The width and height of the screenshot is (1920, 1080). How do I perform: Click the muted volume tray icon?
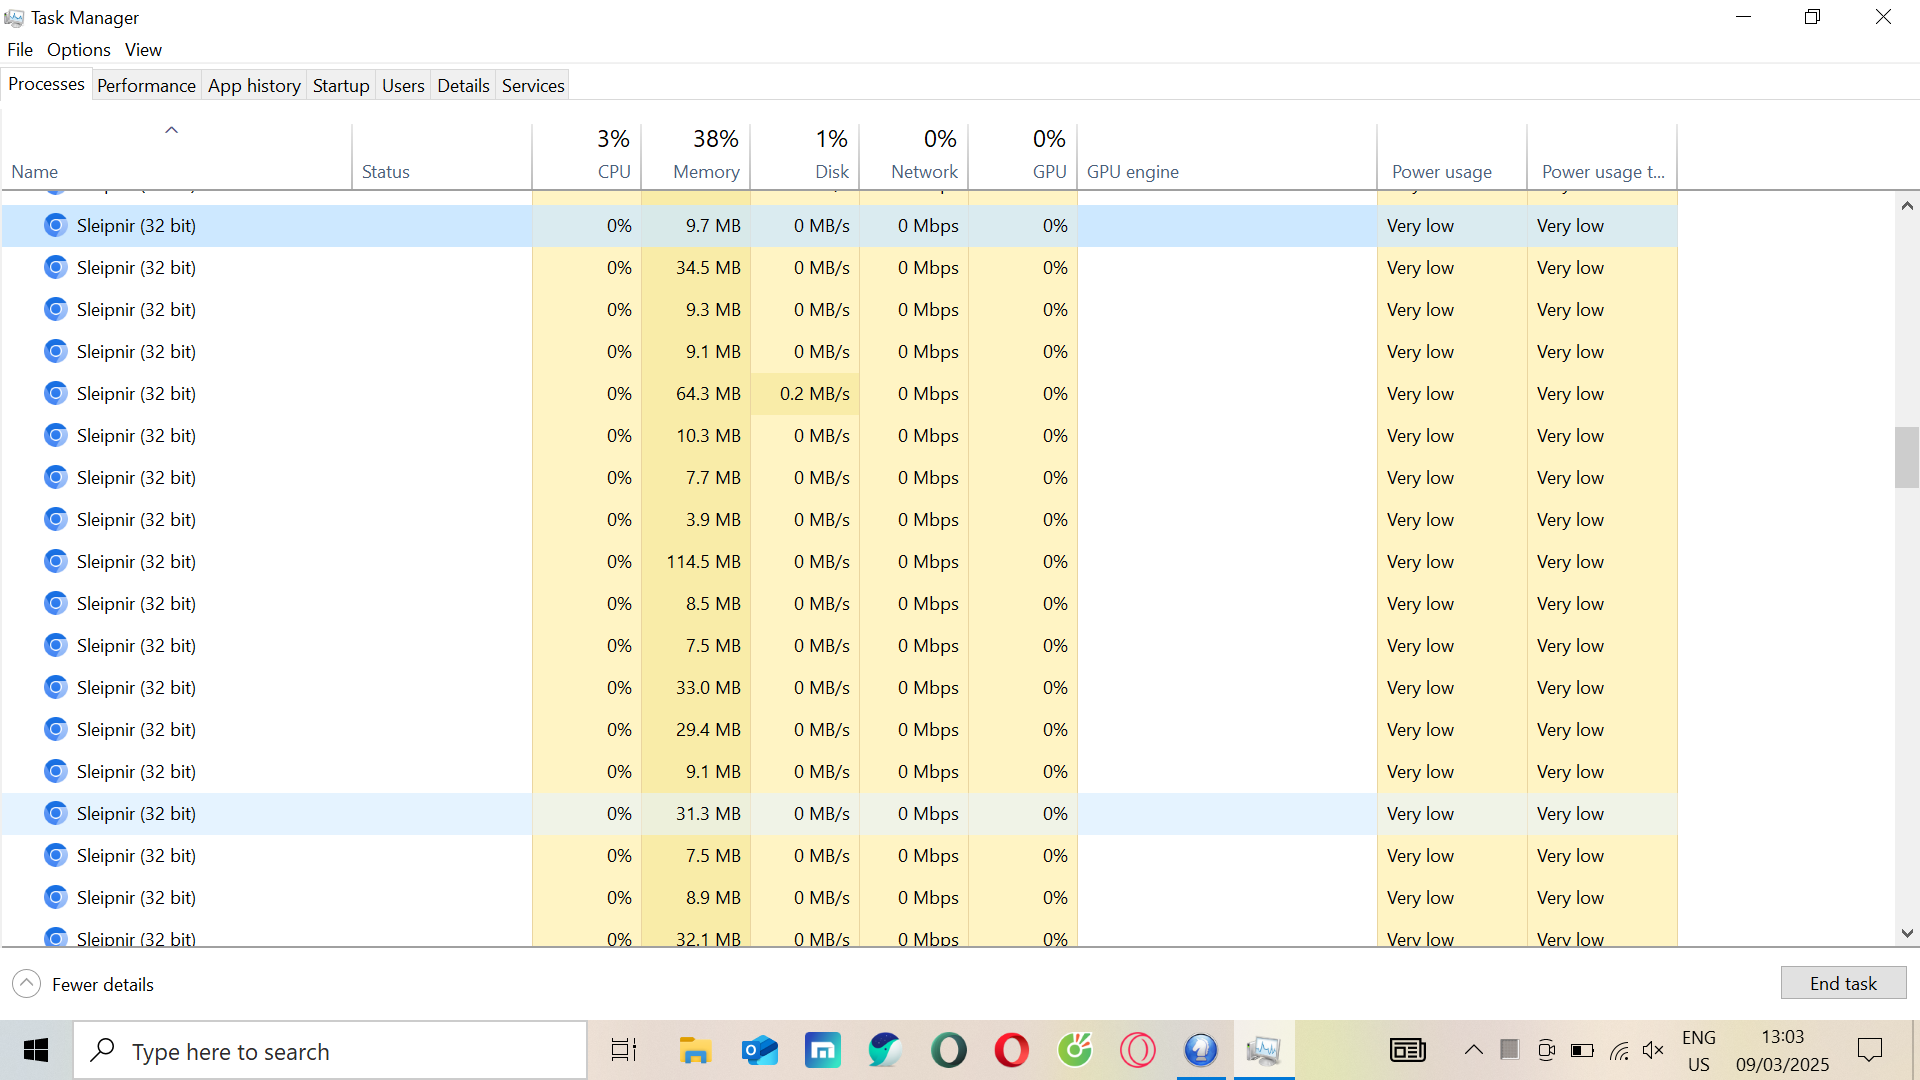pyautogui.click(x=1653, y=1050)
